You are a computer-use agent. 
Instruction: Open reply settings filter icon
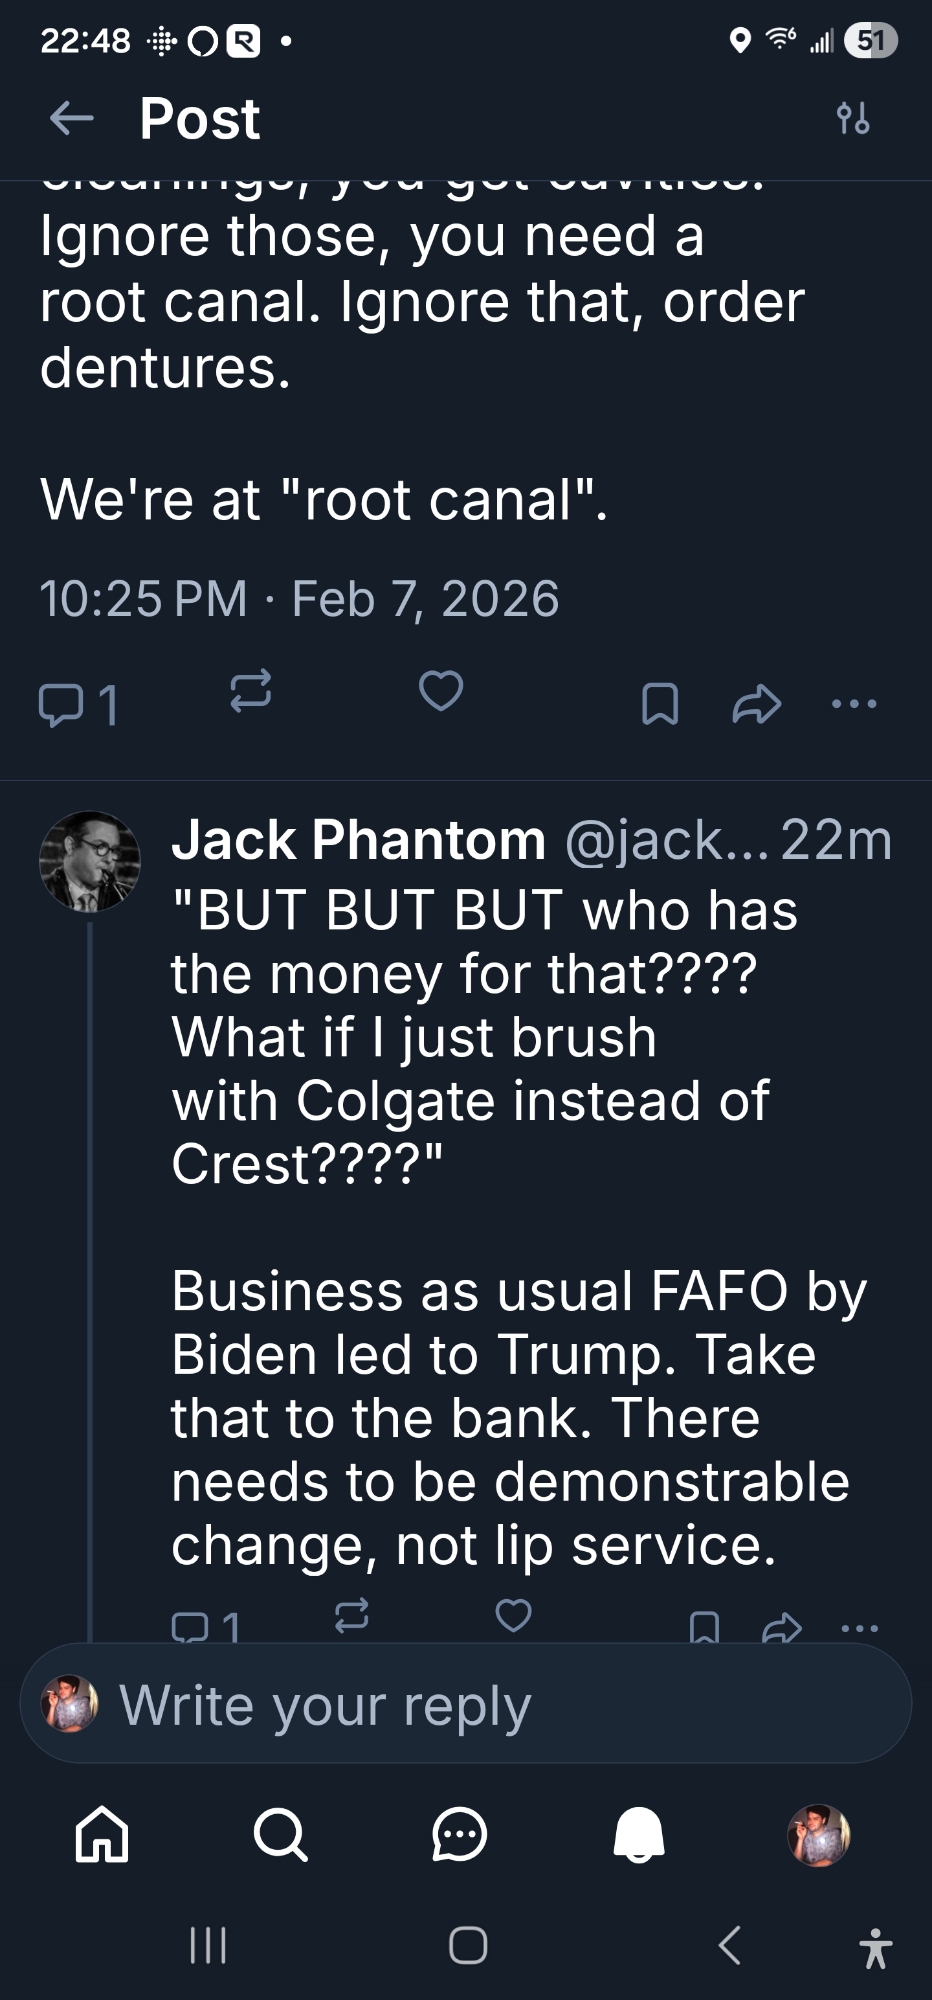click(x=853, y=118)
